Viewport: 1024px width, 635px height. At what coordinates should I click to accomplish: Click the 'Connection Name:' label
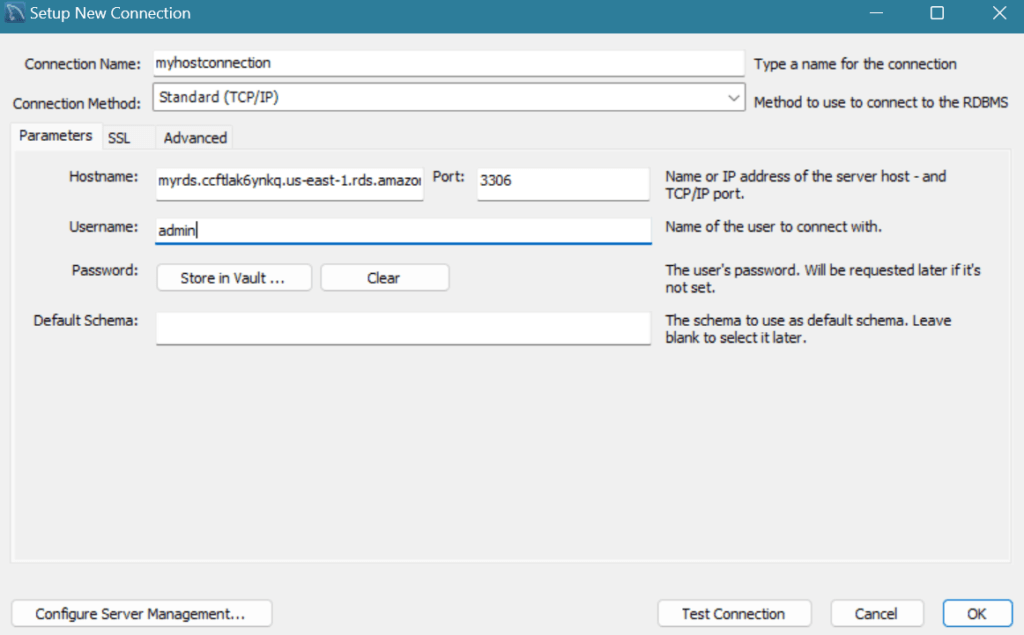82,64
